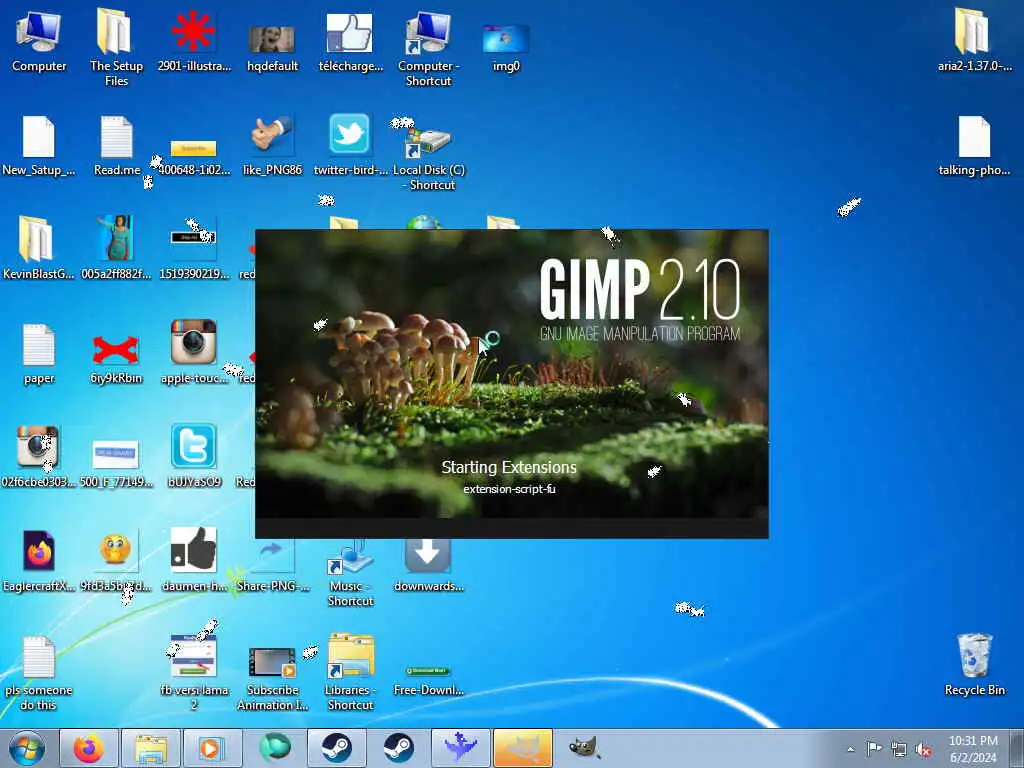Open Windows Media Player from taskbar
This screenshot has width=1024, height=768.
coord(213,748)
